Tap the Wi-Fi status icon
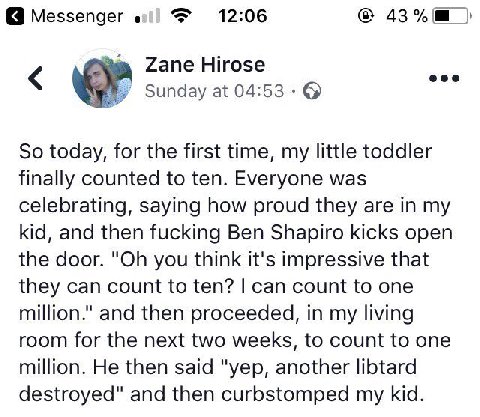The height and width of the screenshot is (417, 480). pyautogui.click(x=181, y=16)
